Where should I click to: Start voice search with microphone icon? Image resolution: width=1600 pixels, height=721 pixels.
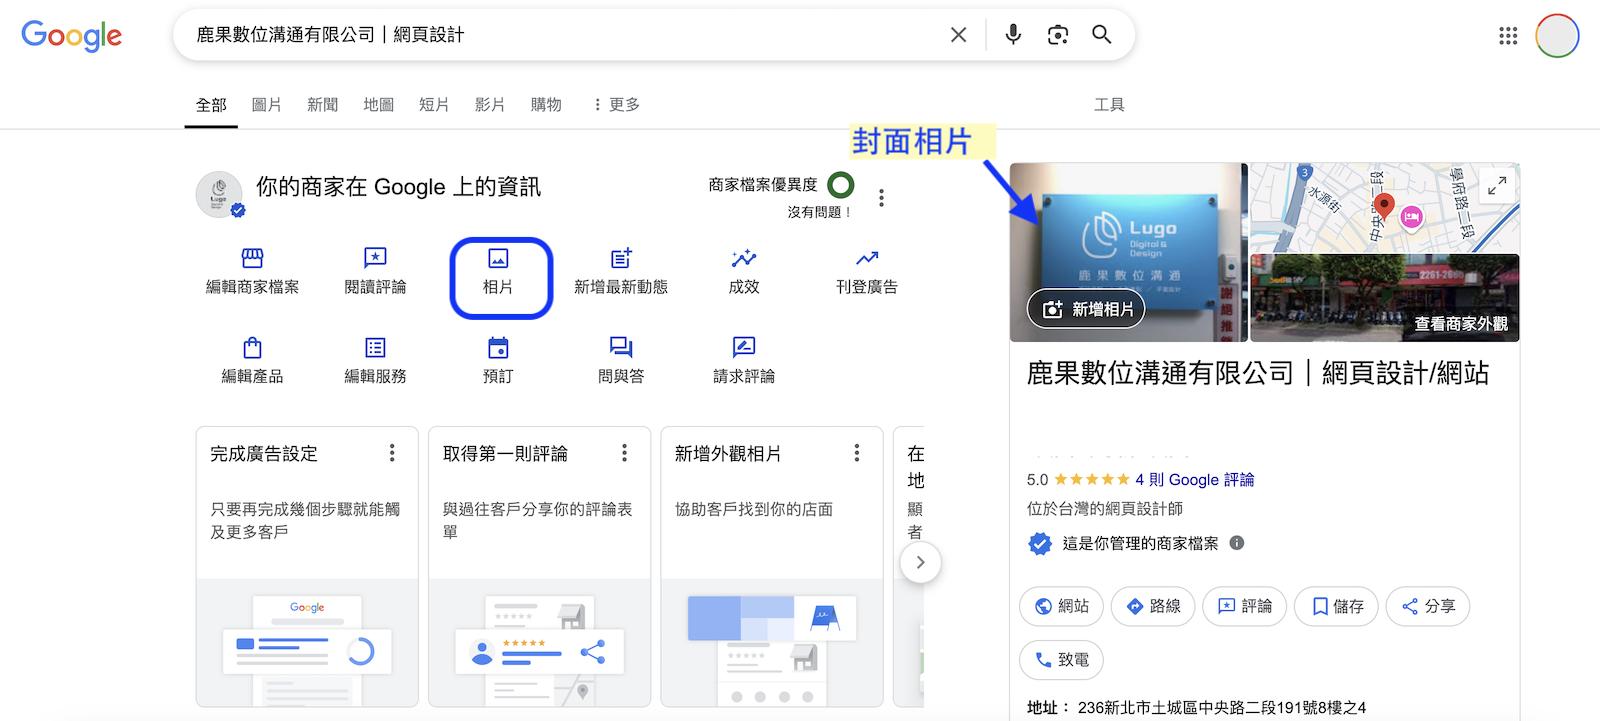click(x=1013, y=35)
